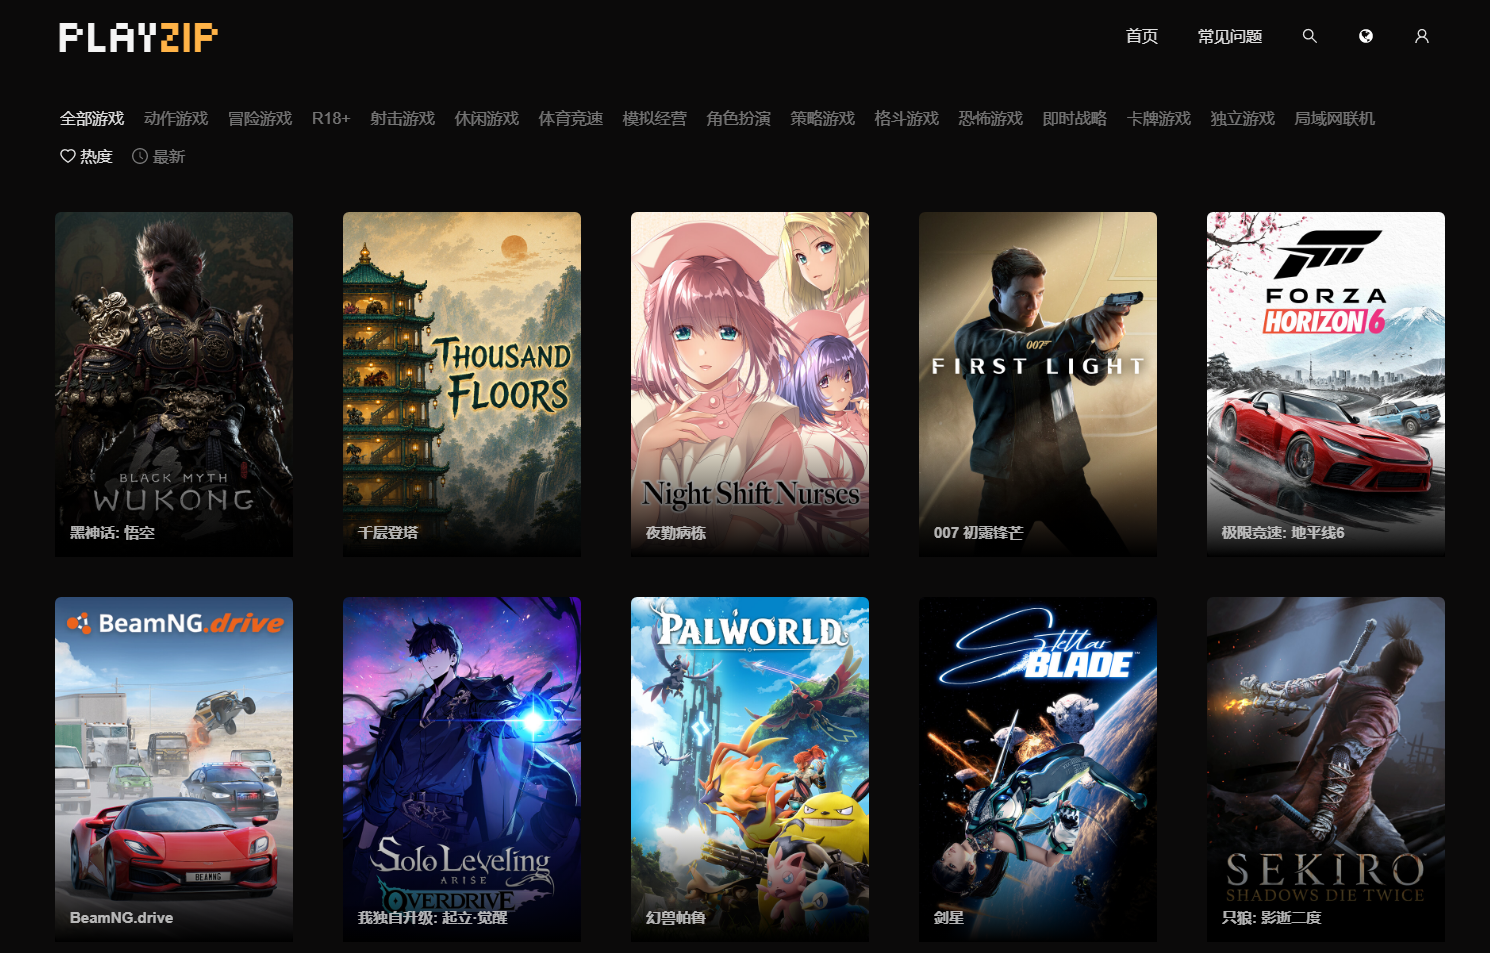Click the BeamNG.drive caption text
Image resolution: width=1490 pixels, height=953 pixels.
click(x=121, y=918)
